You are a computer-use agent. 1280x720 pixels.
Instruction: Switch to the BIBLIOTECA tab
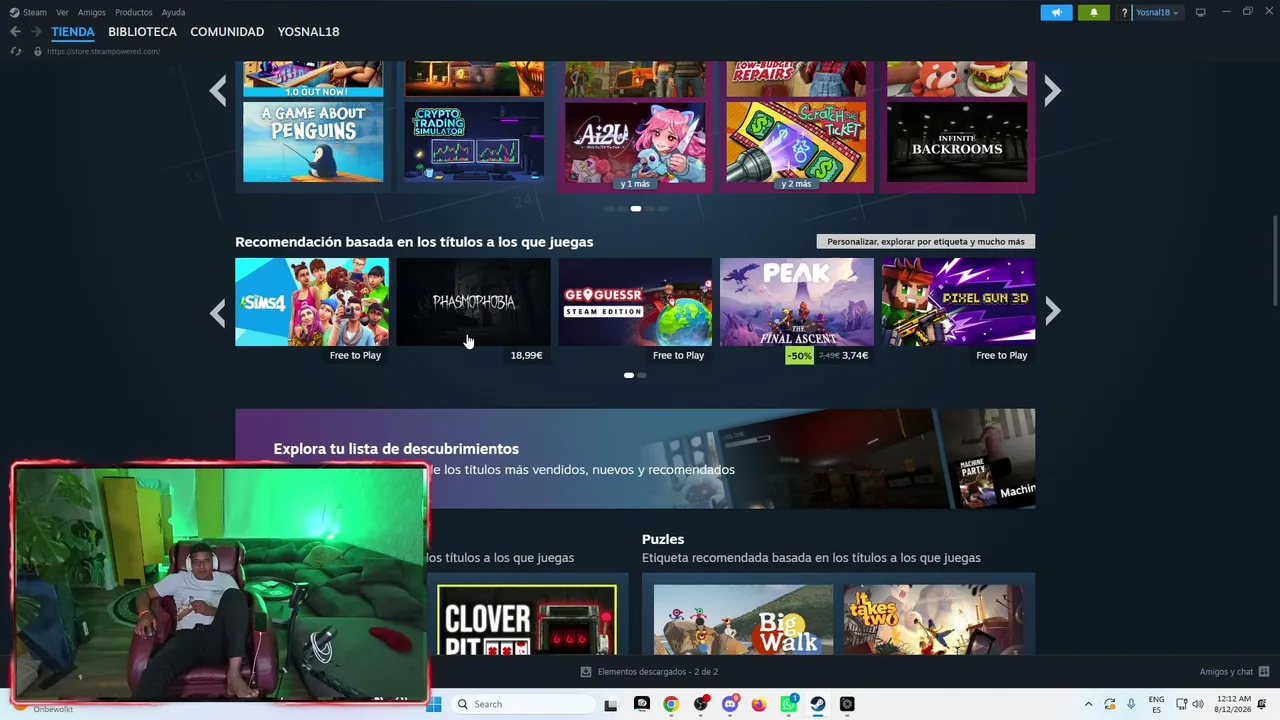point(142,32)
